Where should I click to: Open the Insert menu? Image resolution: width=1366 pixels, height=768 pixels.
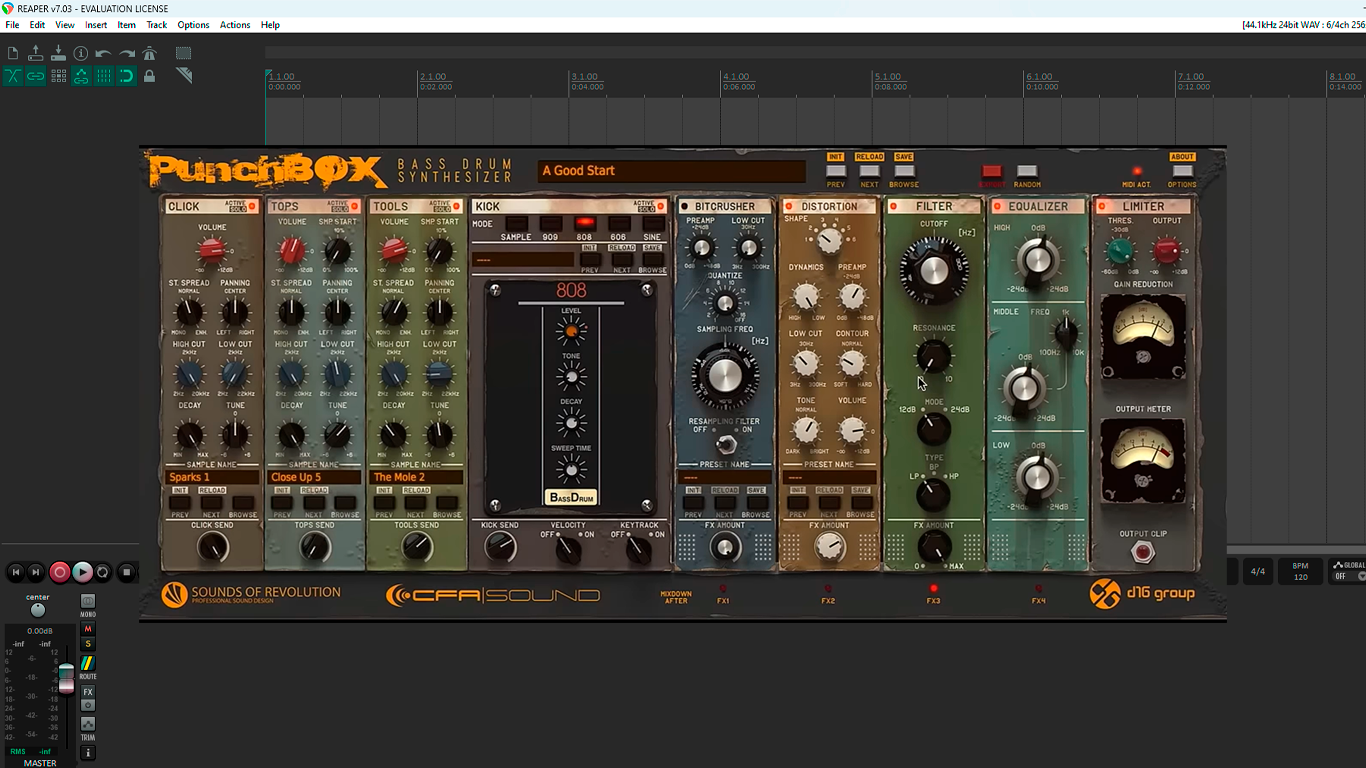coord(96,25)
